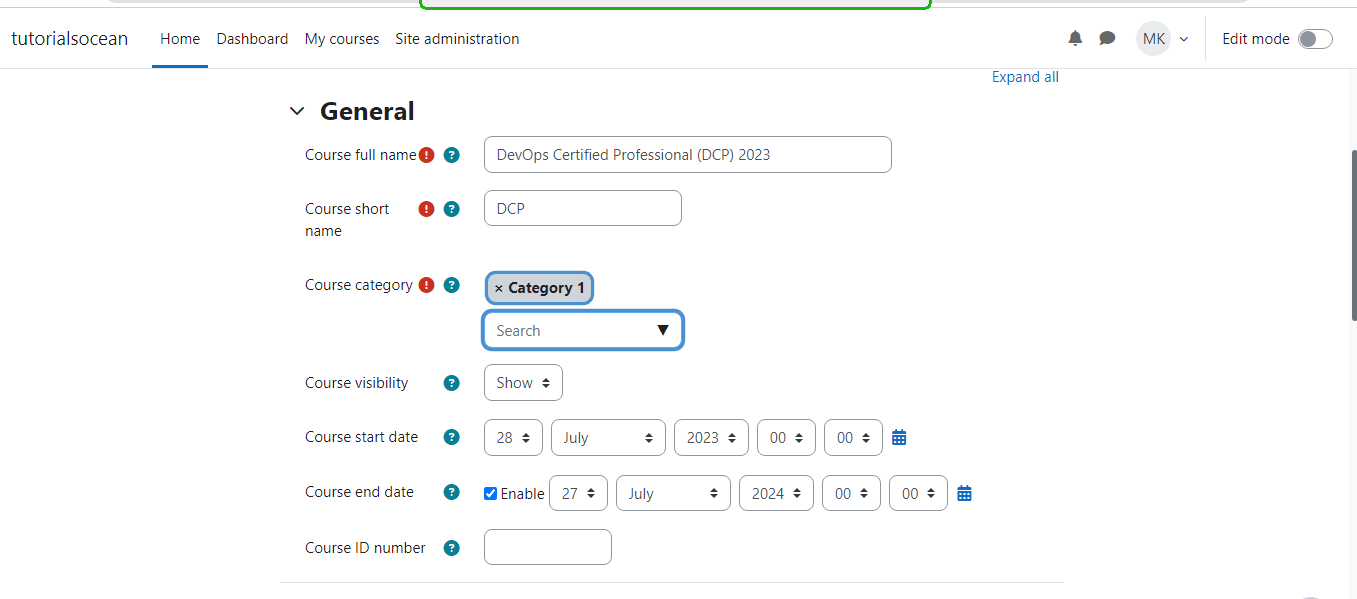Image resolution: width=1357 pixels, height=599 pixels.
Task: Open calendar picker for Course start date
Action: [x=899, y=437]
